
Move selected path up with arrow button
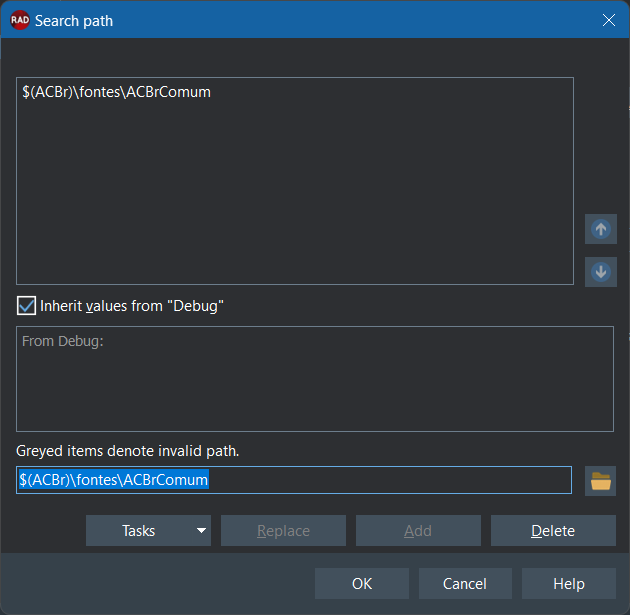[x=601, y=229]
